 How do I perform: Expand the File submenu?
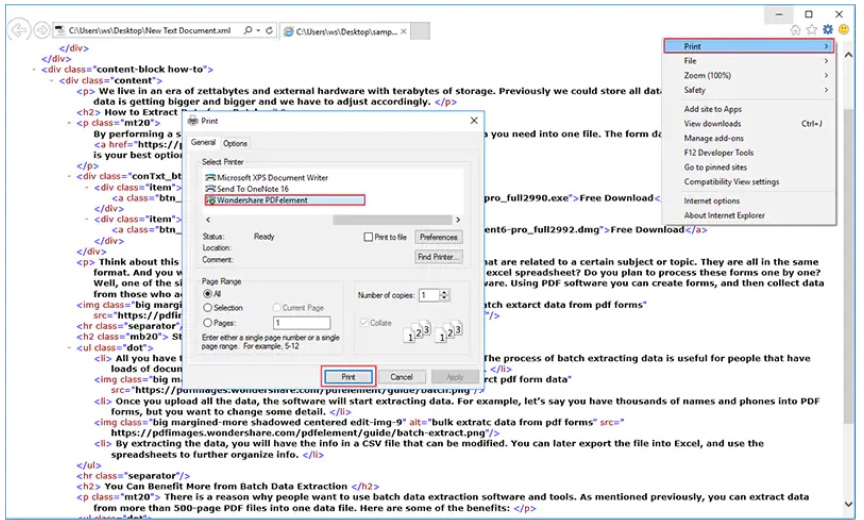pyautogui.click(x=748, y=61)
